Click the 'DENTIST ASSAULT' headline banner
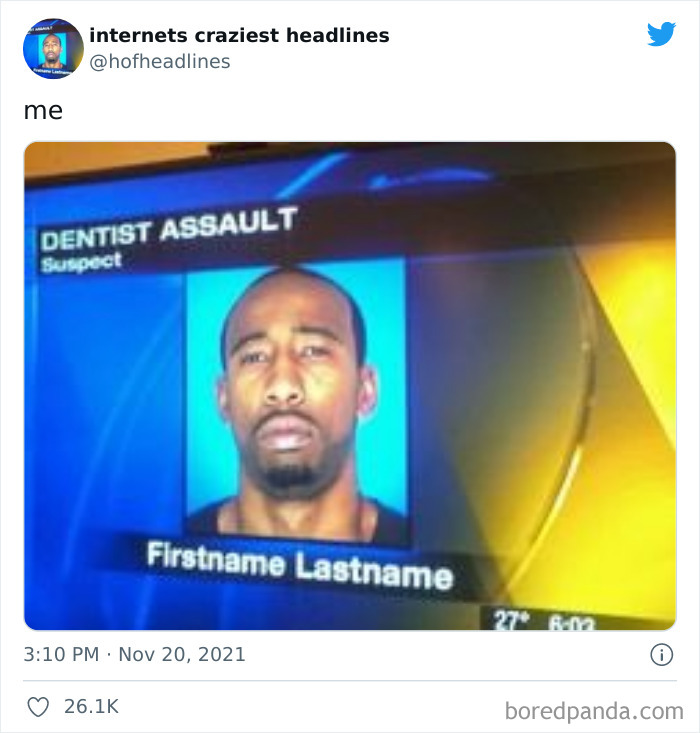 (169, 228)
